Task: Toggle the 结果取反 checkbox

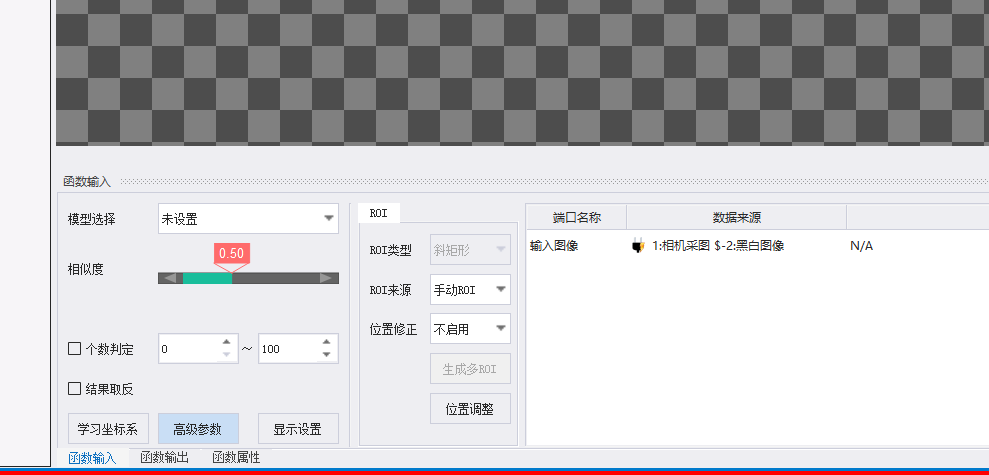Action: click(x=74, y=389)
